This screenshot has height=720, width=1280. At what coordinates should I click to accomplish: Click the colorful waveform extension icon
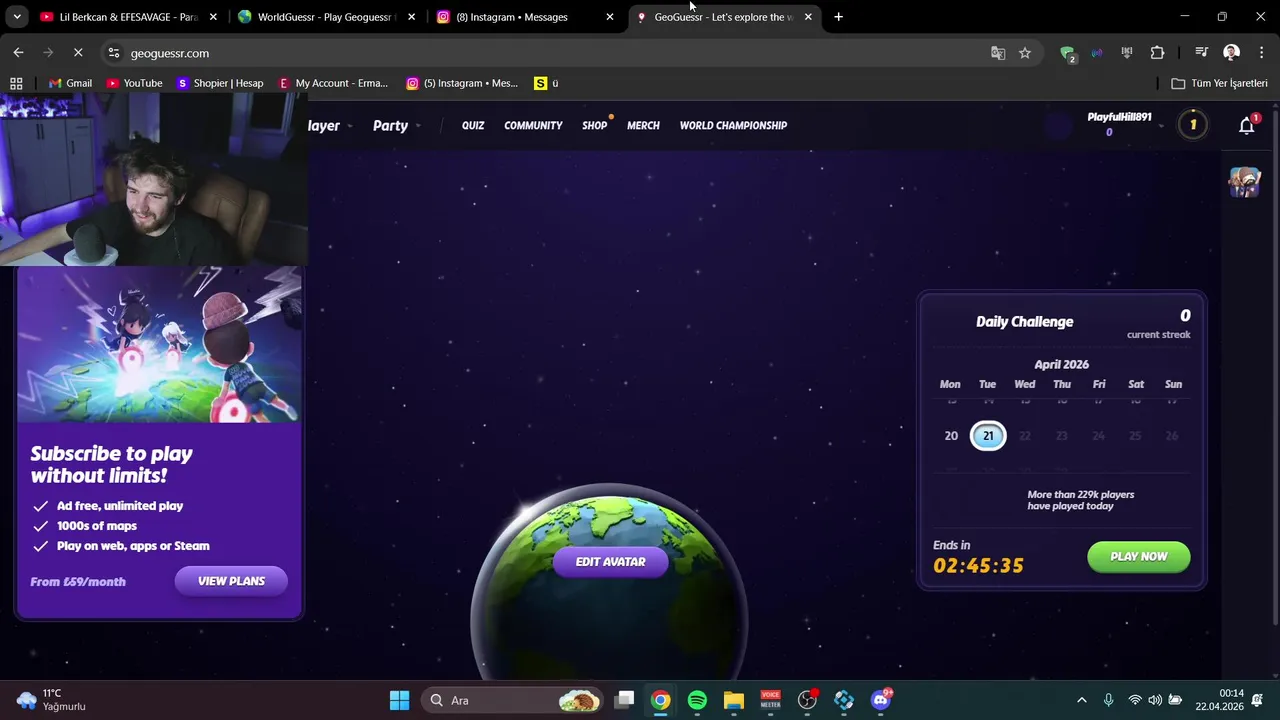pos(1097,53)
